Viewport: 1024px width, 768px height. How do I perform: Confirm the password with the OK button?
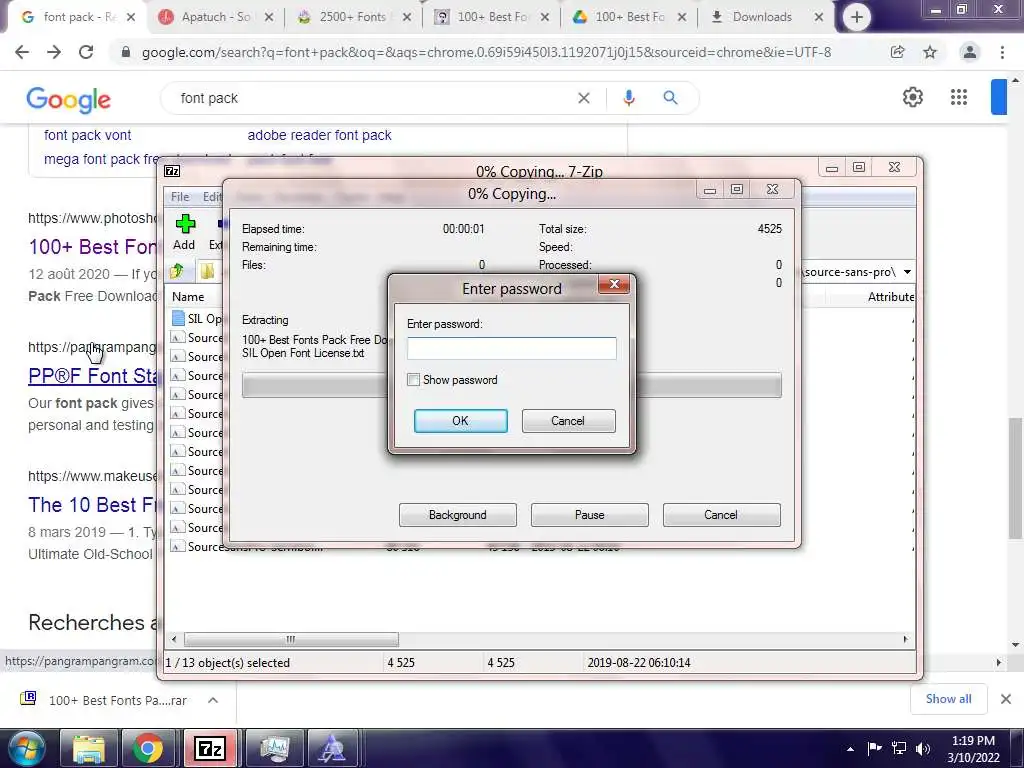click(460, 421)
